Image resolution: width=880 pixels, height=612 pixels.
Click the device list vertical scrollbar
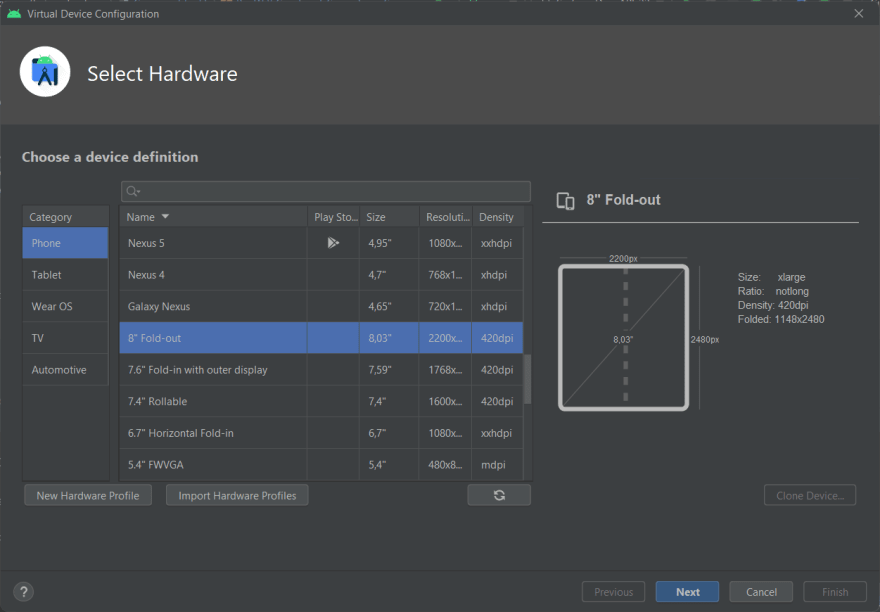coord(527,378)
